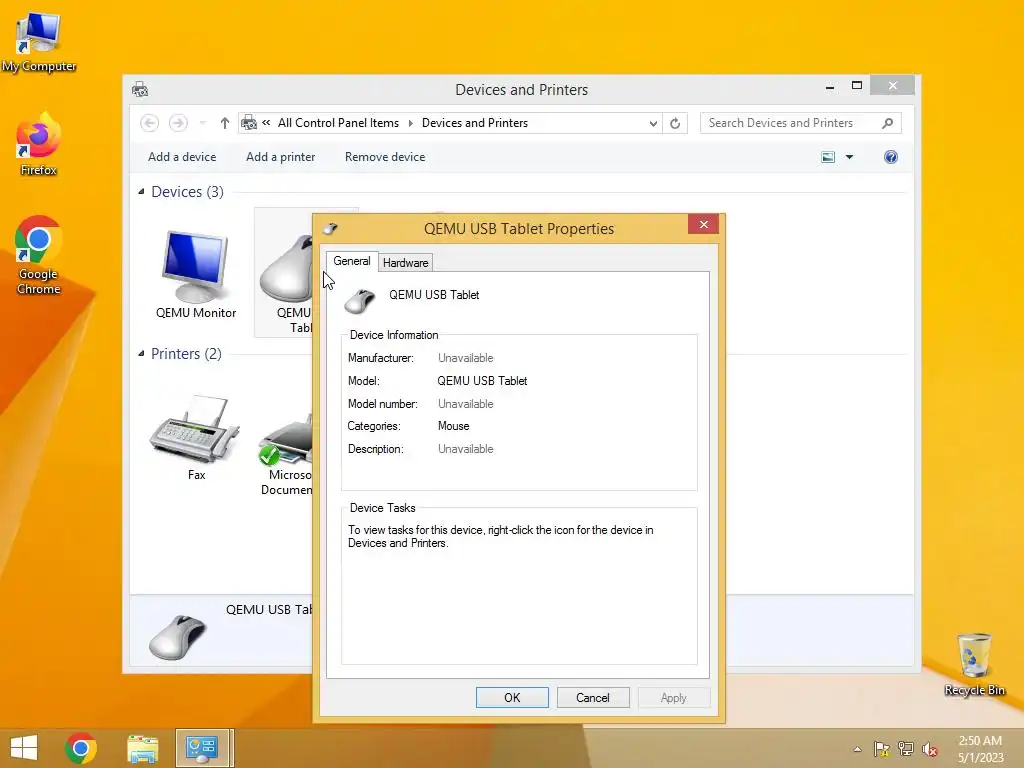Switch to the General tab
This screenshot has height=768, width=1024.
351,261
